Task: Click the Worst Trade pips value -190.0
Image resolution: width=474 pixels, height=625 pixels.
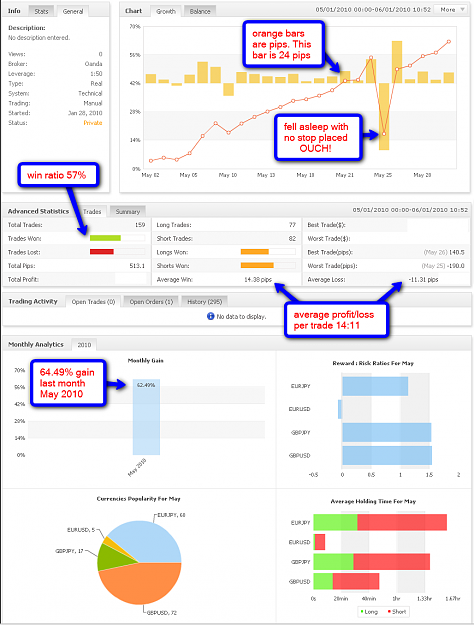Action: click(x=455, y=265)
